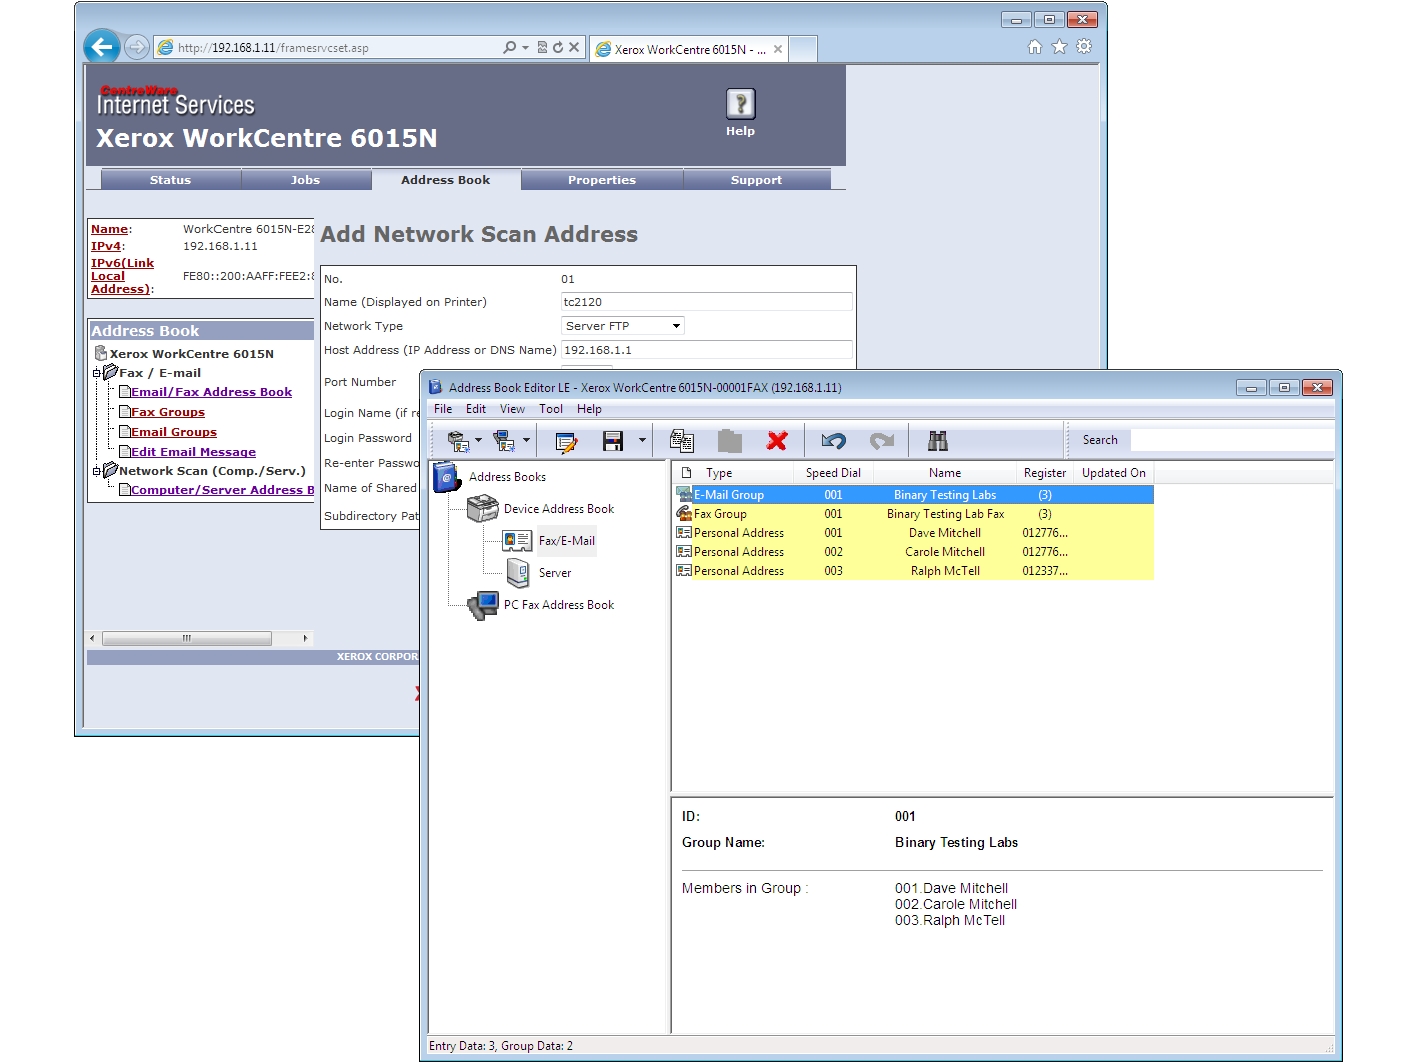Open dropdown arrow beside save icon

[x=642, y=441]
